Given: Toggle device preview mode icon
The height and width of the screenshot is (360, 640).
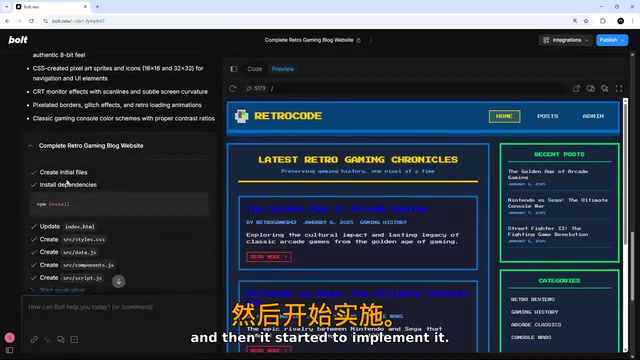Looking at the screenshot, I should (590, 88).
